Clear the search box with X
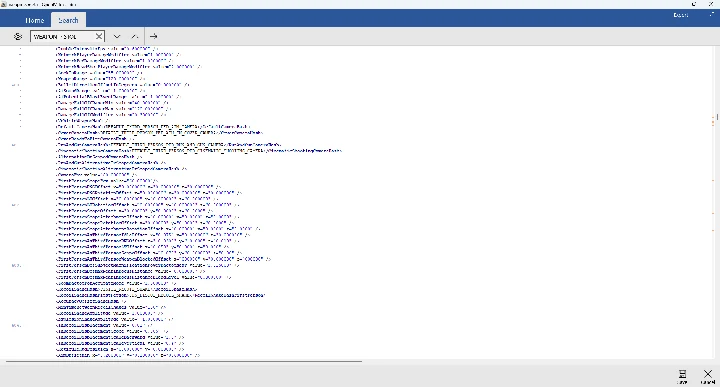This screenshot has height=387, width=720. pyautogui.click(x=99, y=36)
